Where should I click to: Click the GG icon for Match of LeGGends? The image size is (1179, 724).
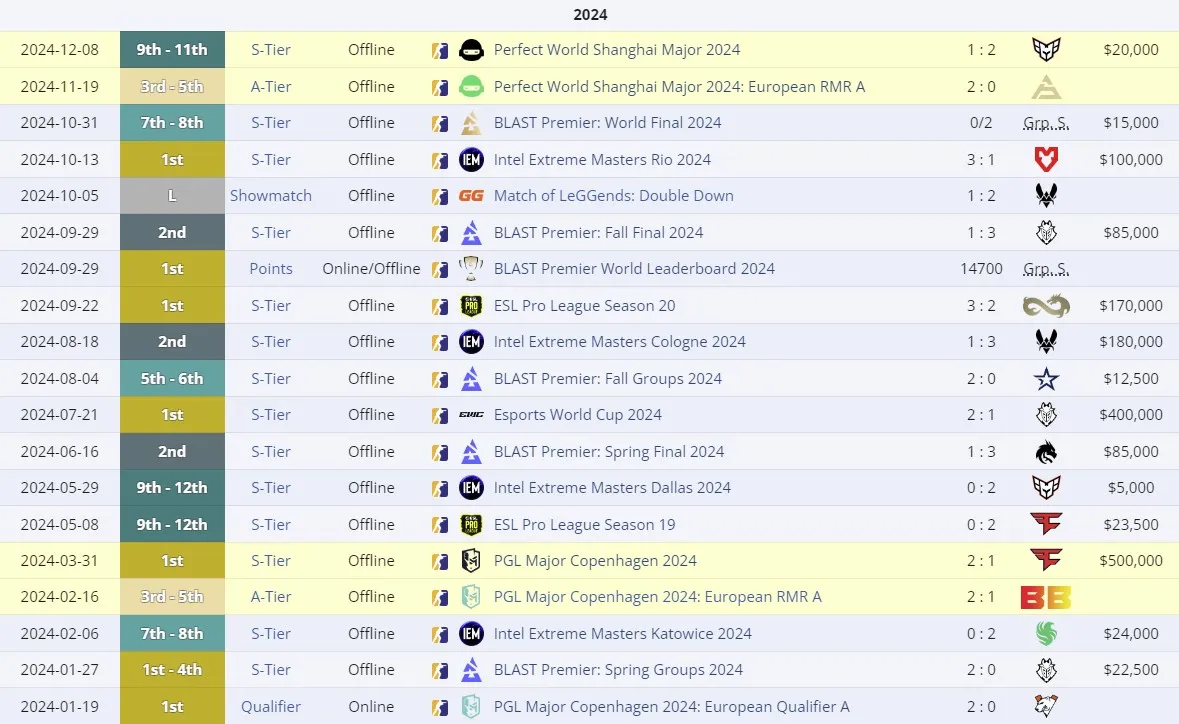coord(471,195)
